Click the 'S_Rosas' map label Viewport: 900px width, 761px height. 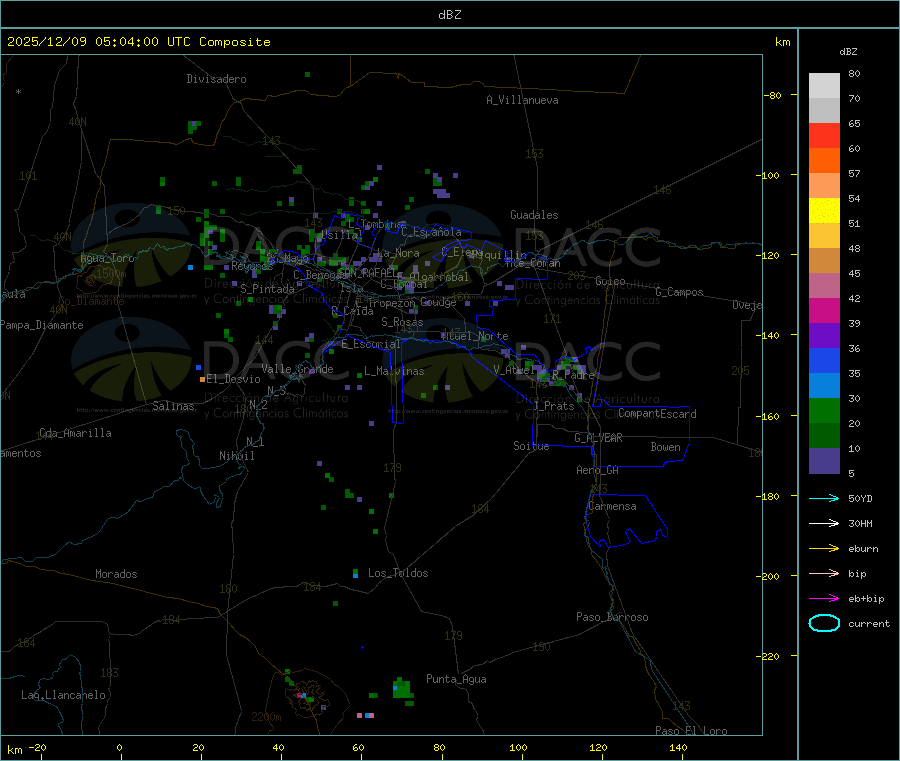point(402,322)
